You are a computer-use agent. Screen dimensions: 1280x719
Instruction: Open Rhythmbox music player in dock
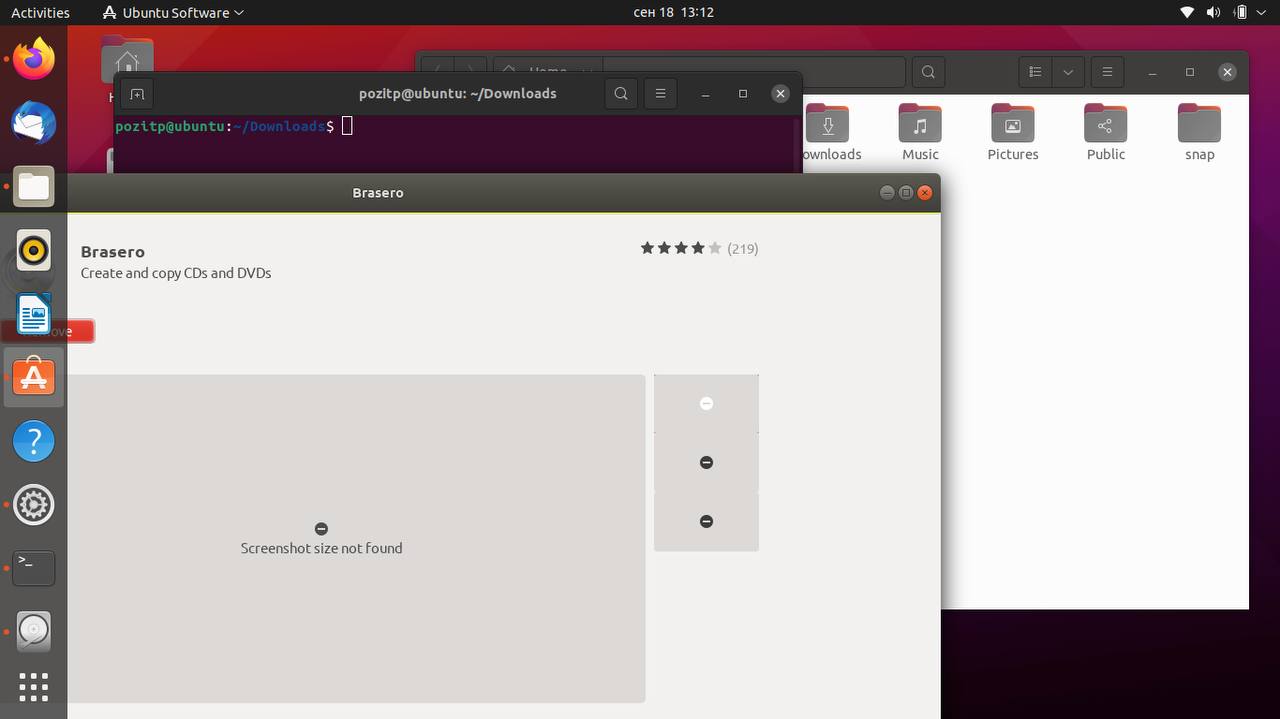point(34,251)
